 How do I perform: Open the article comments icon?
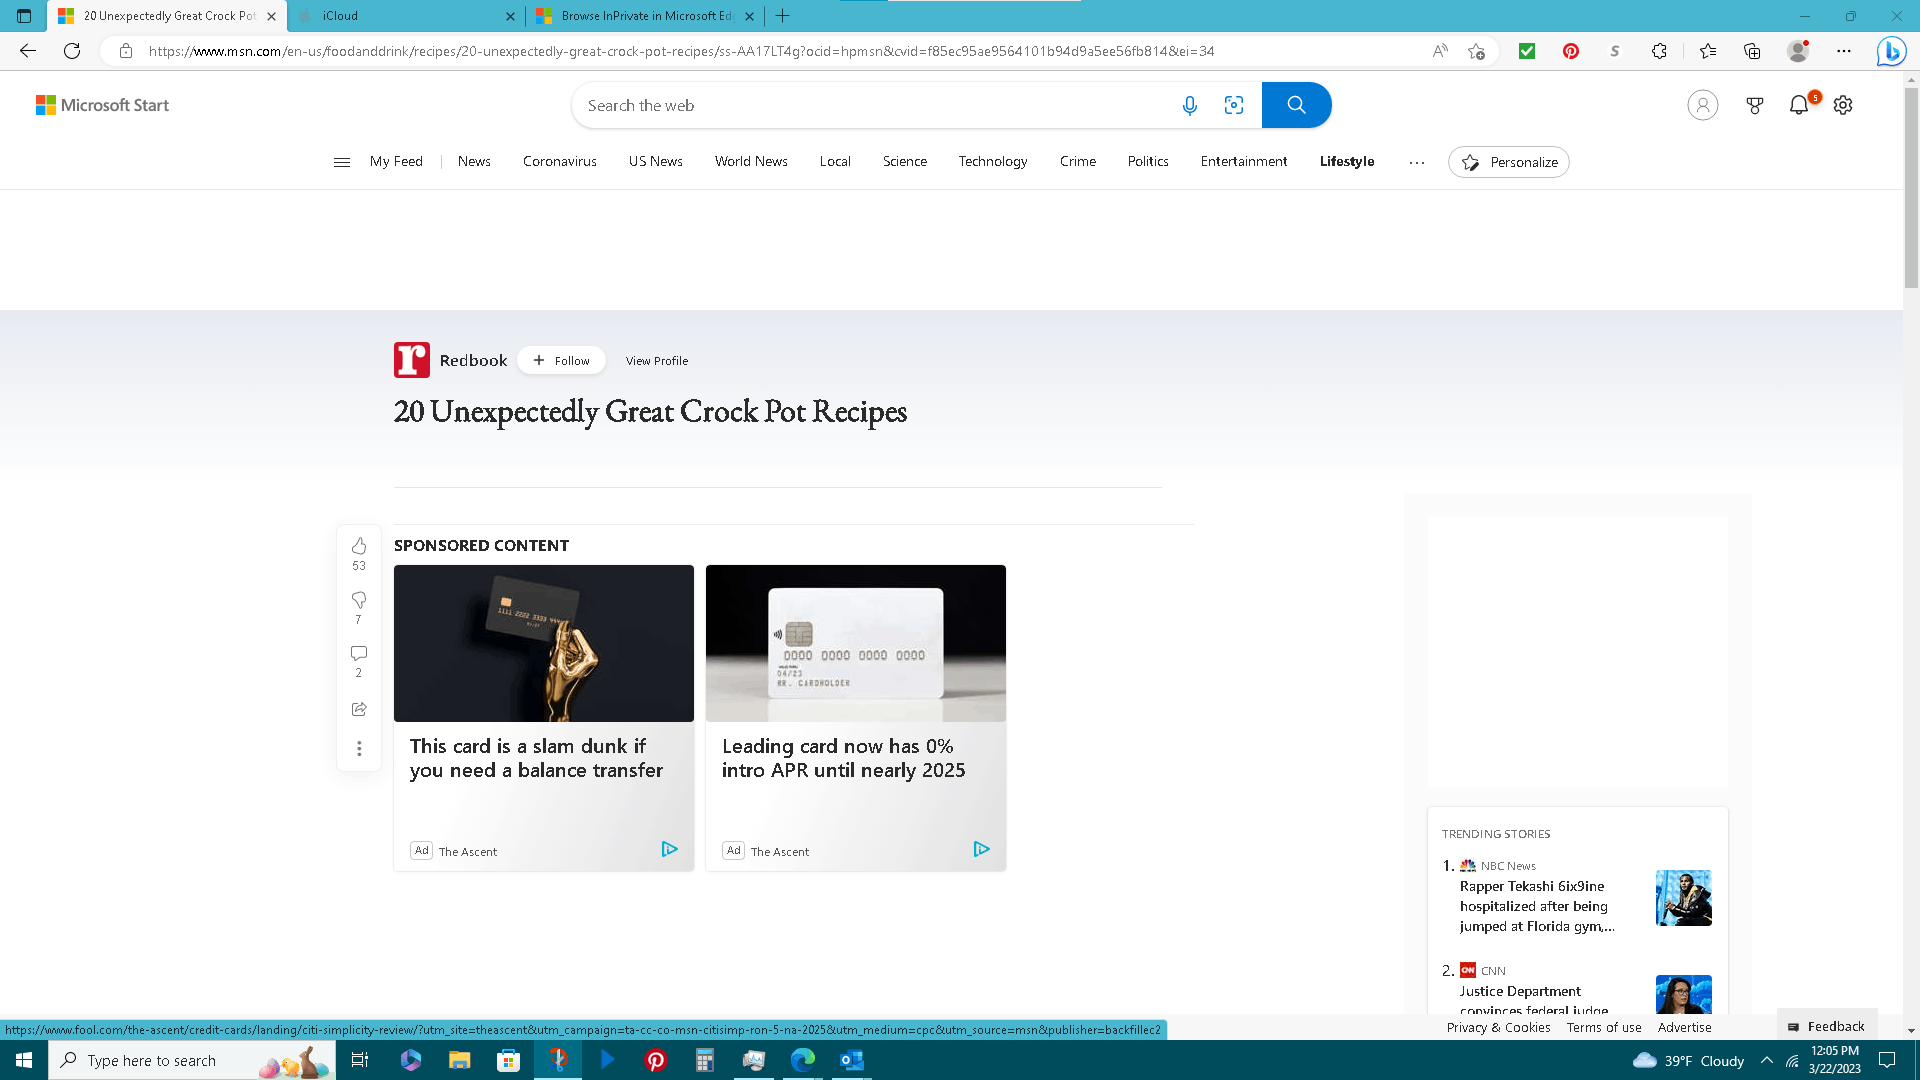(x=359, y=654)
